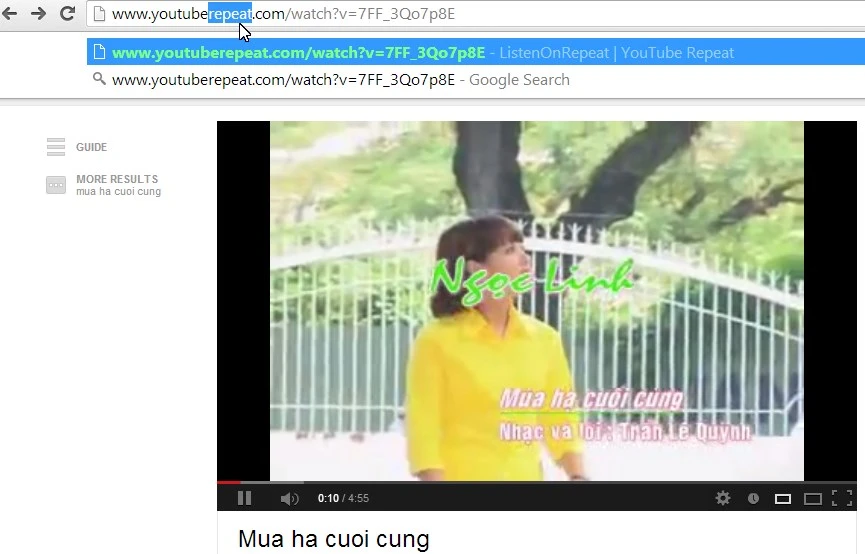This screenshot has height=554, width=865.
Task: Reload the page with the refresh icon
Action: 67,13
